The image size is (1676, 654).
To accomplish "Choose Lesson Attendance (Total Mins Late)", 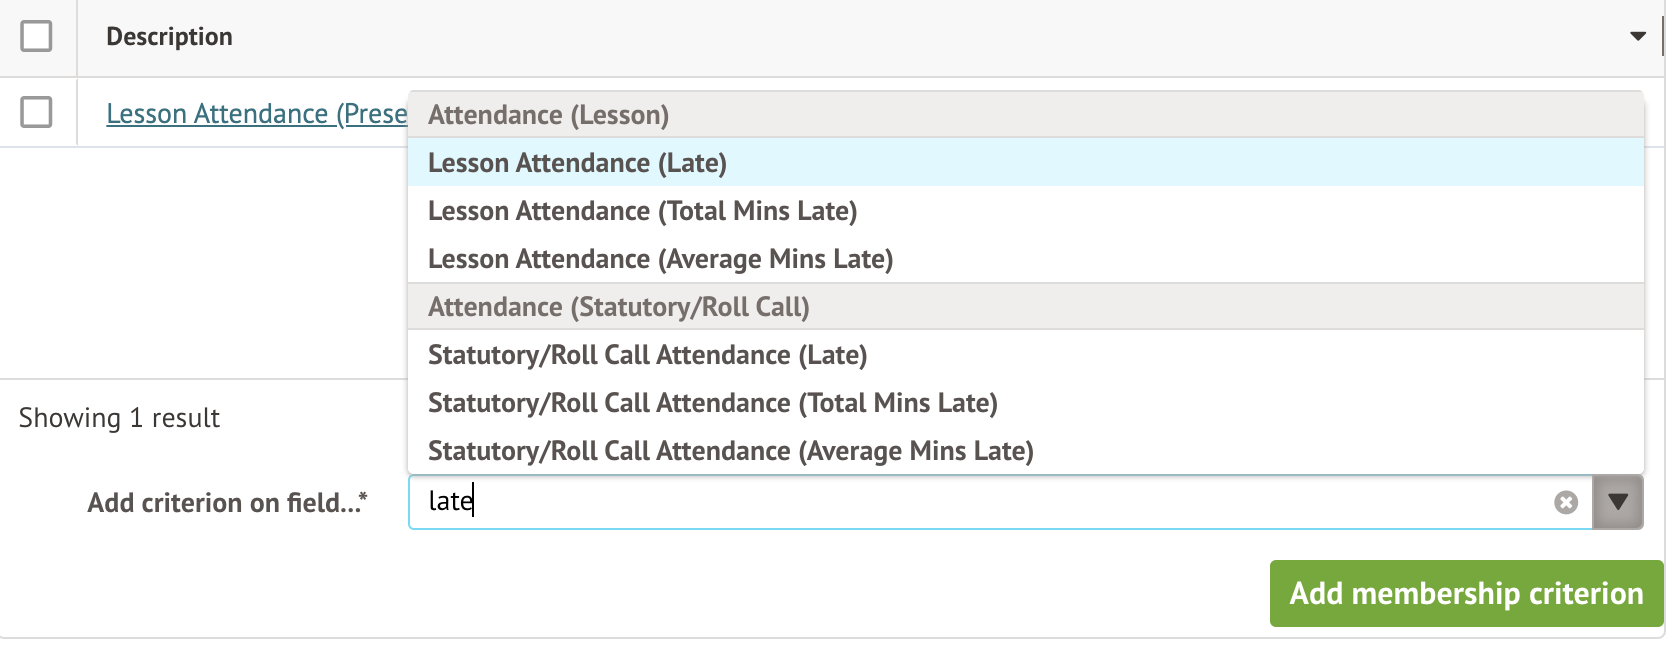I will click(642, 211).
